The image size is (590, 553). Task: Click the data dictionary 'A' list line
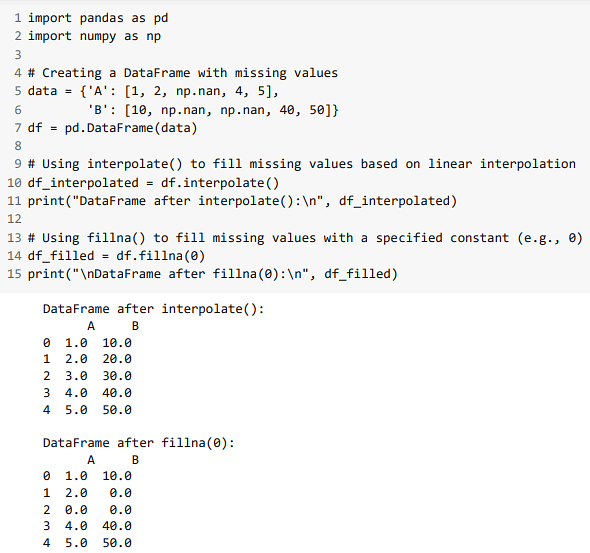(153, 91)
